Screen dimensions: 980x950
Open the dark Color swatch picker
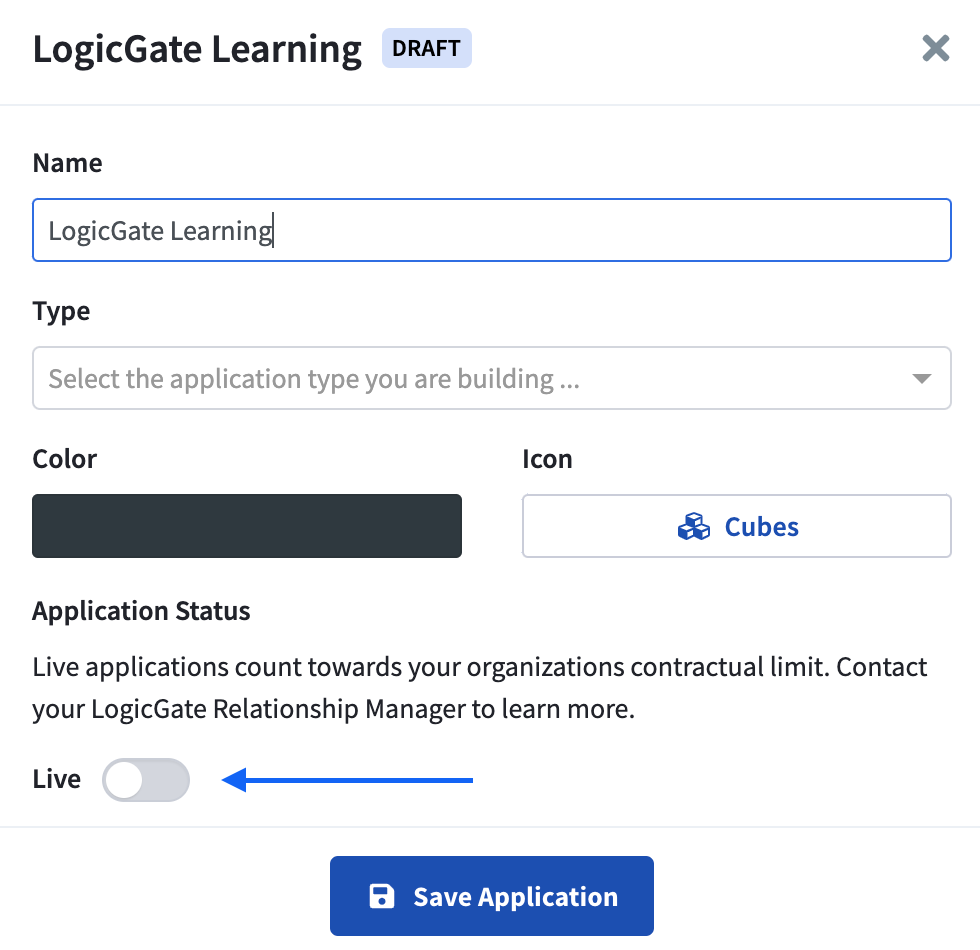247,526
